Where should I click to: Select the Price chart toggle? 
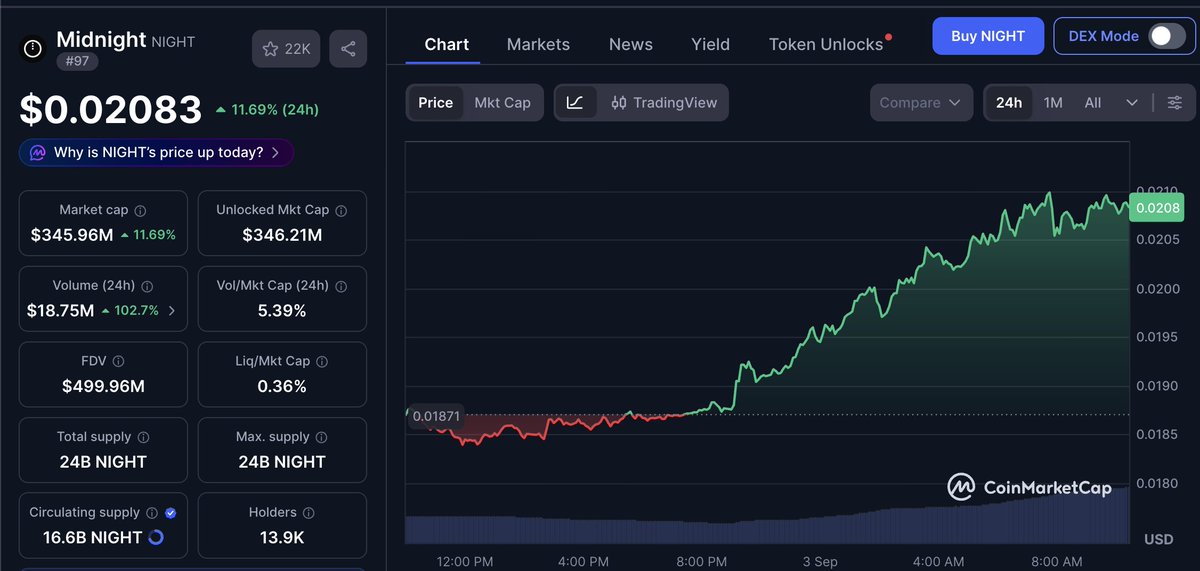435,102
